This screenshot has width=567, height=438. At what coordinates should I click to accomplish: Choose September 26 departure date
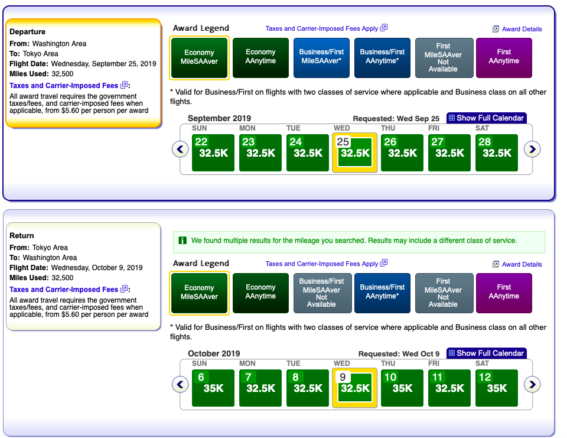pos(402,153)
